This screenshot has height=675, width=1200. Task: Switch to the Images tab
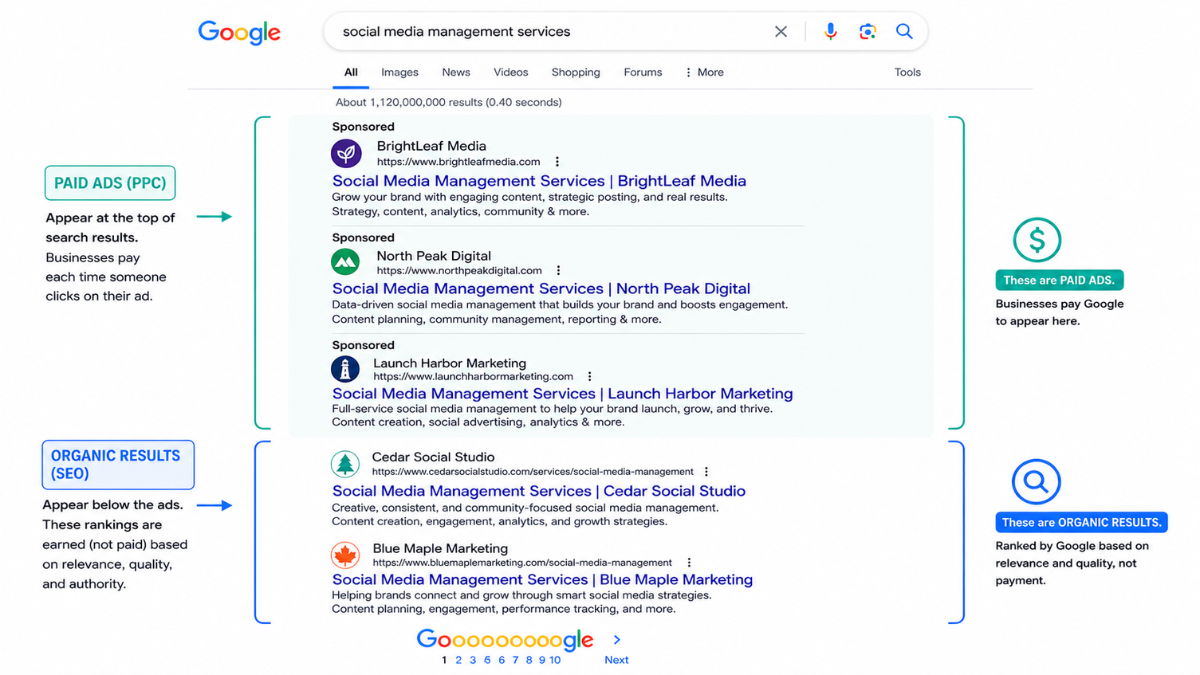tap(400, 72)
